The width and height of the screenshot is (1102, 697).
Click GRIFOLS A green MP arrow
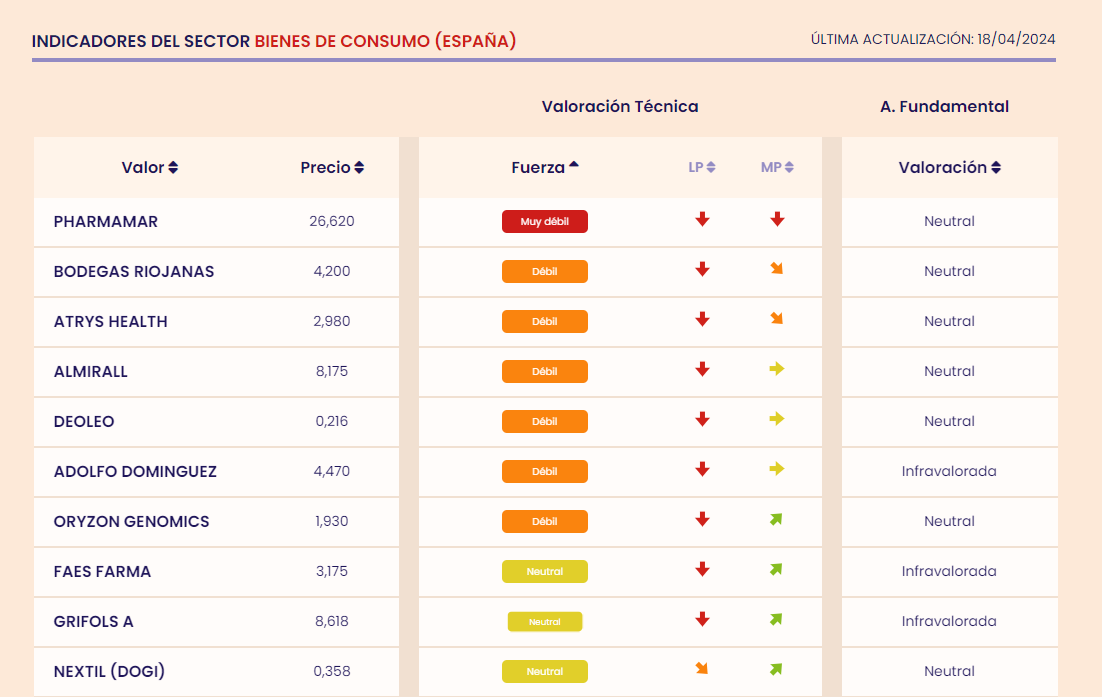(x=776, y=619)
